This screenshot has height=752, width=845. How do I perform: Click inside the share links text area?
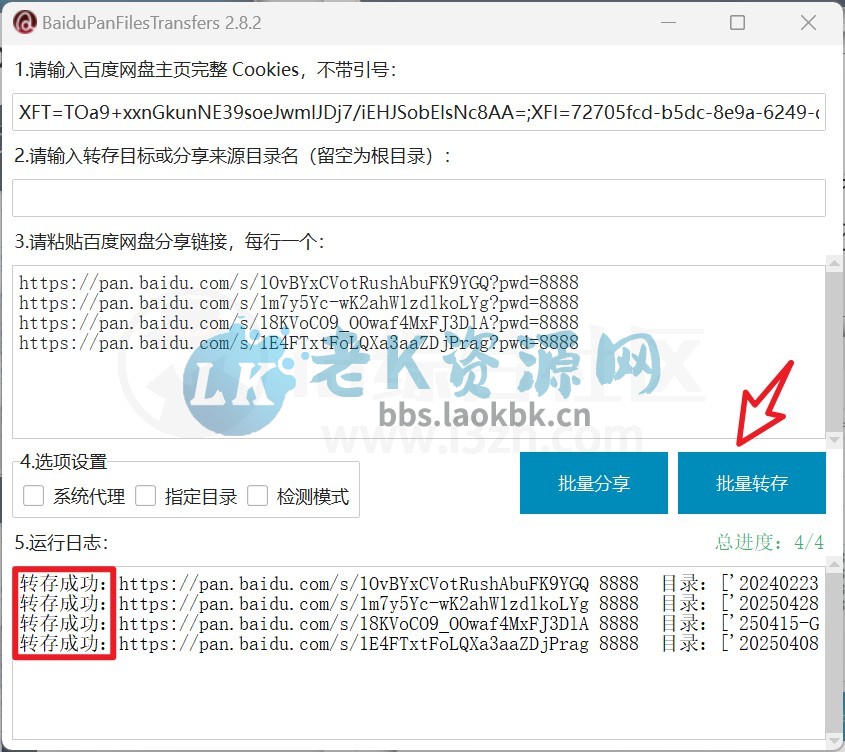[x=419, y=351]
